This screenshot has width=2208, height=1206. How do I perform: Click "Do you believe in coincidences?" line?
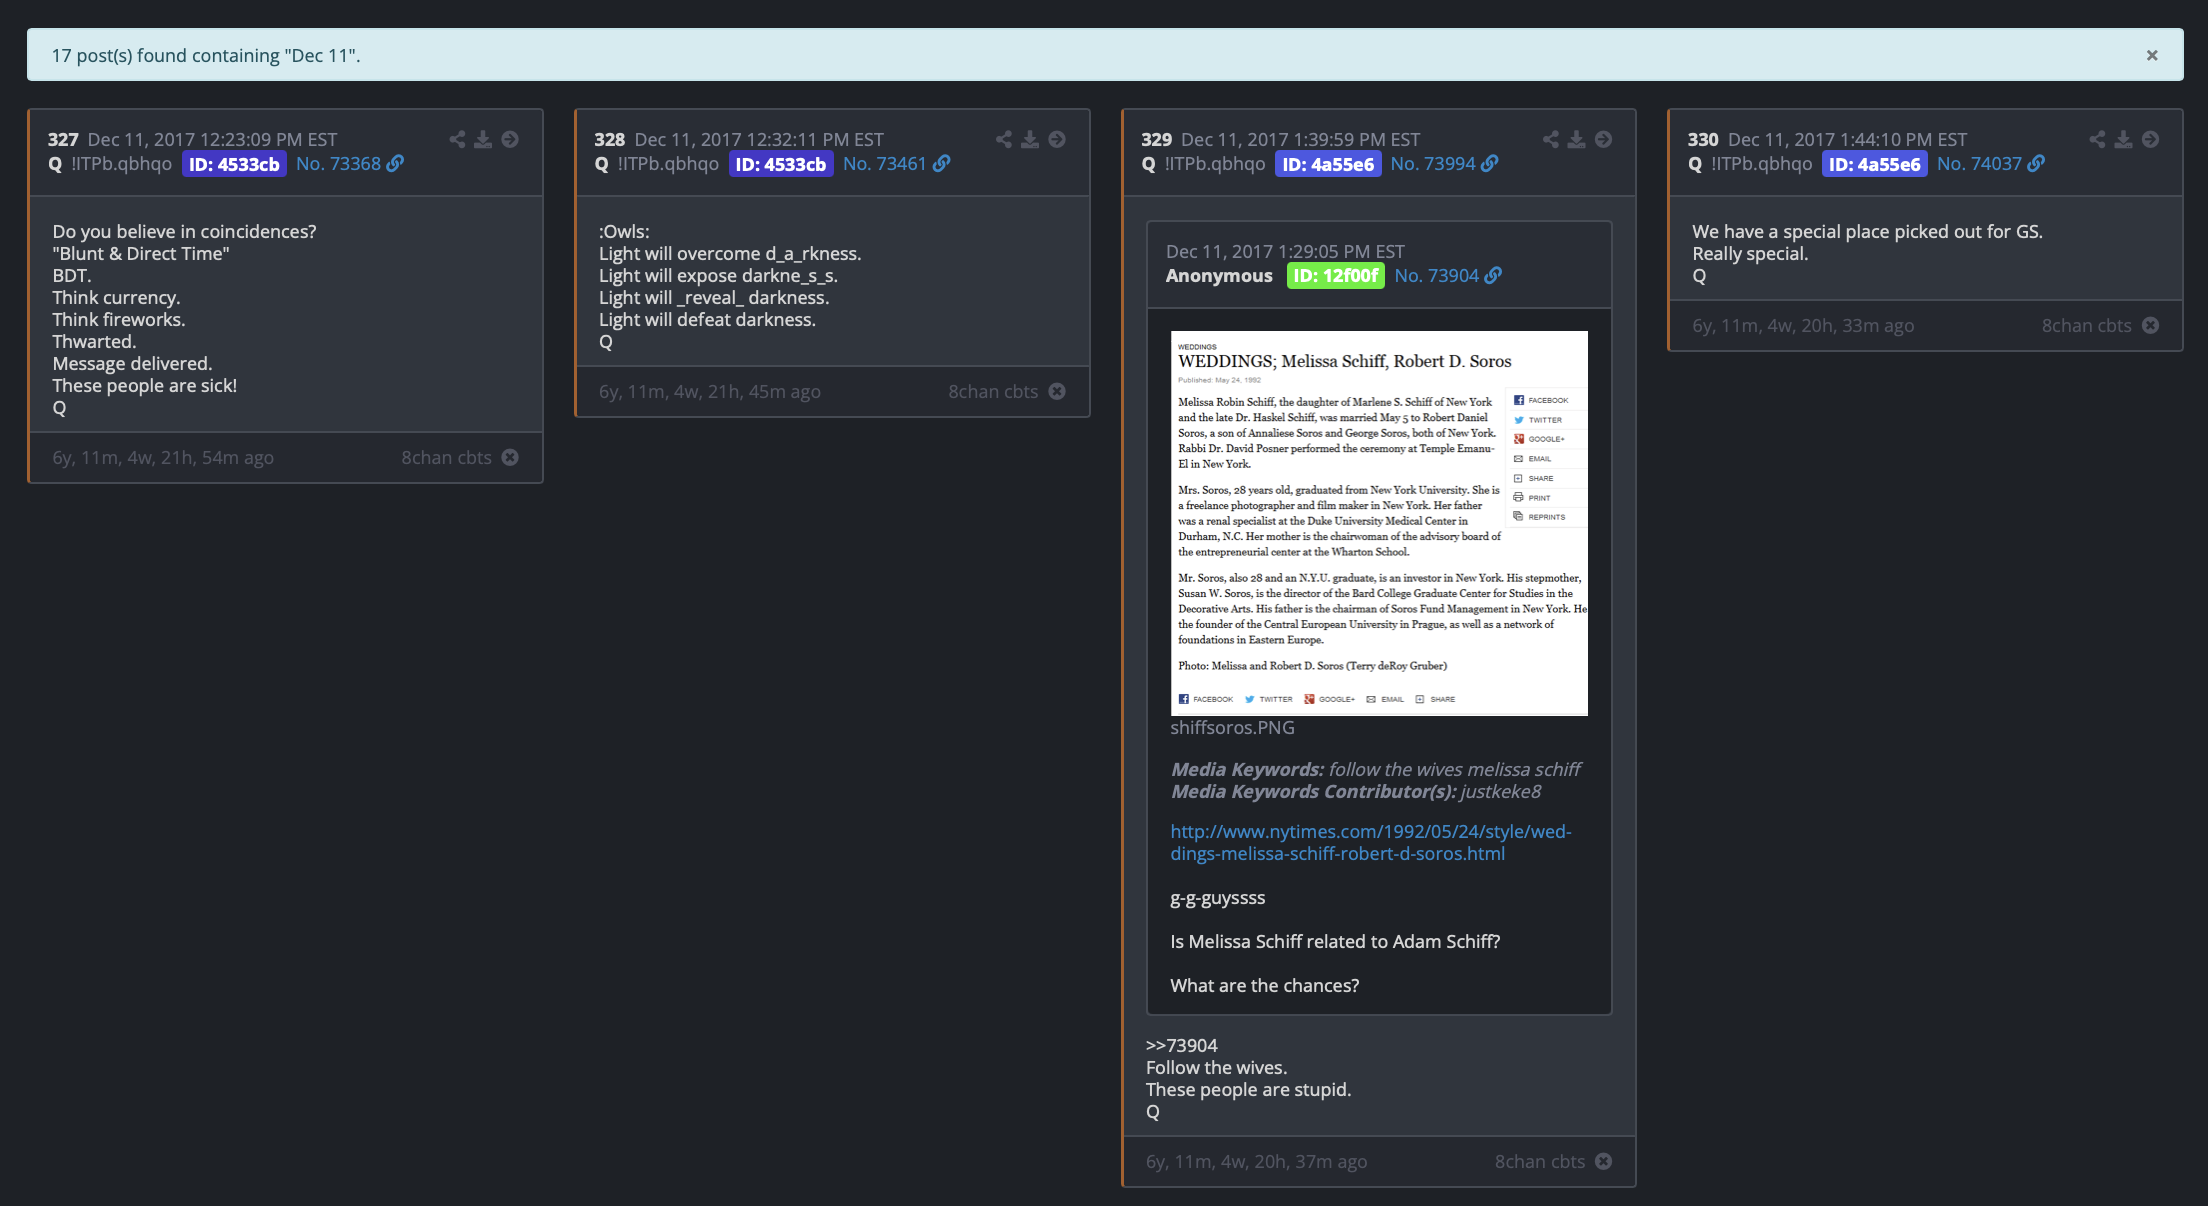(x=185, y=231)
